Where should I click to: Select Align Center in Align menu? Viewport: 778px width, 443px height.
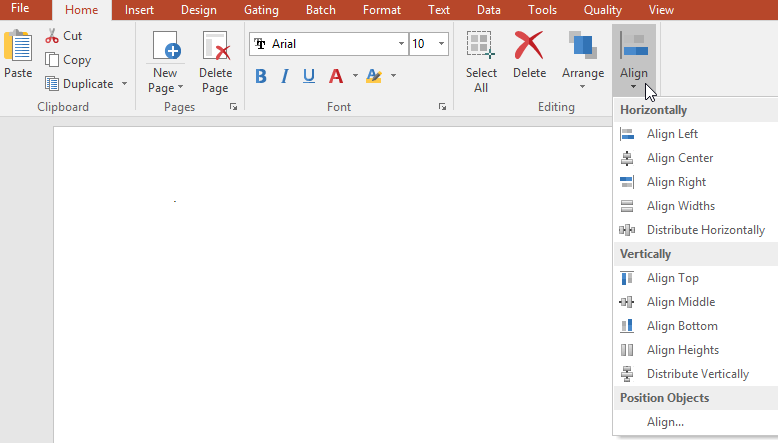click(x=679, y=158)
